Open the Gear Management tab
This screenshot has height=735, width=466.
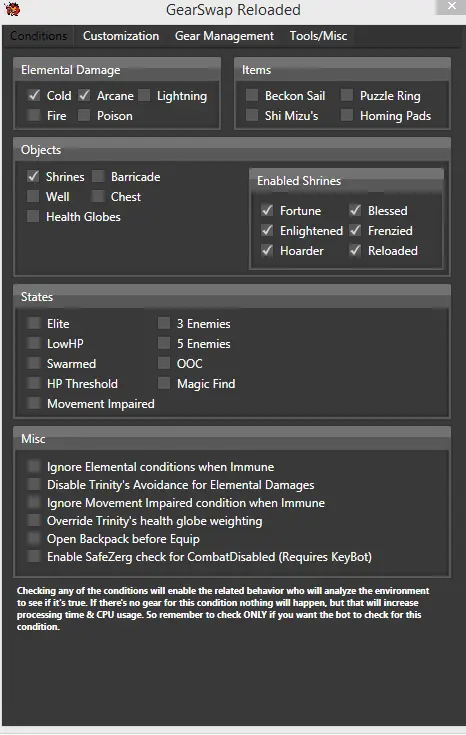(224, 36)
